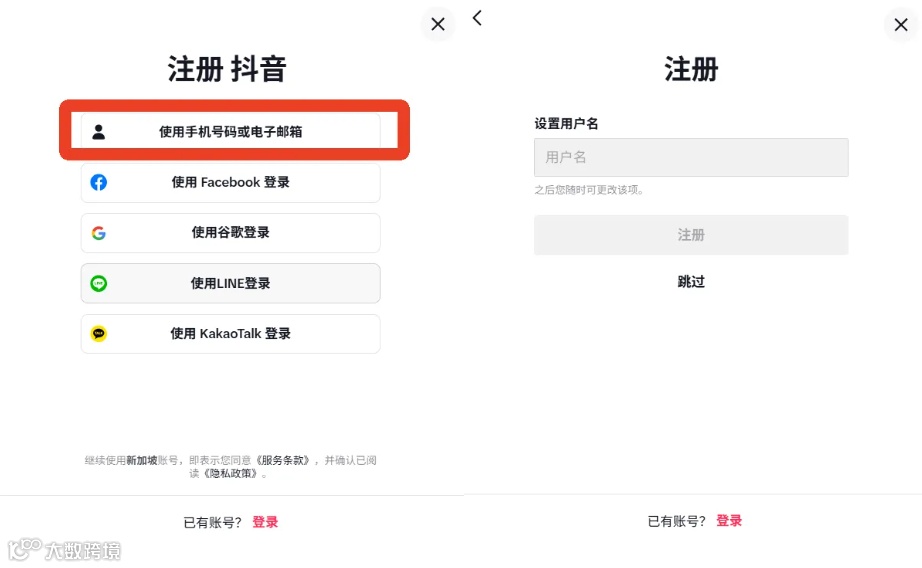This screenshot has width=922, height=568.
Task: Focus the 用户名 username input field
Action: coord(691,158)
